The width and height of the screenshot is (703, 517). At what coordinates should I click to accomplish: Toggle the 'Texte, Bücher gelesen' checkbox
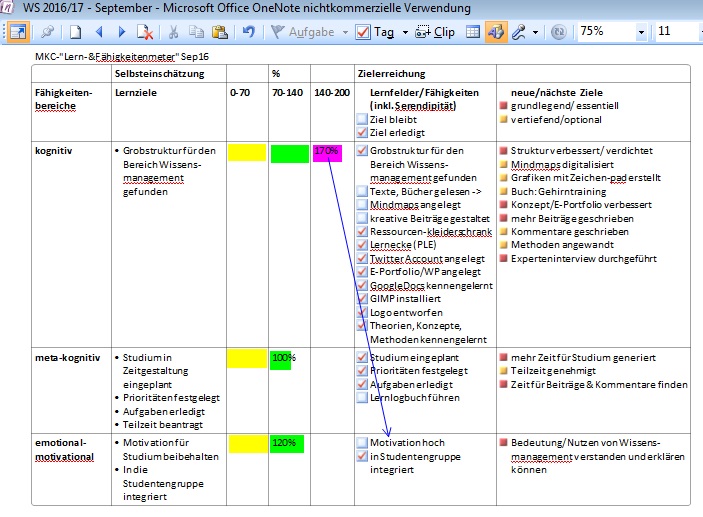tap(362, 191)
